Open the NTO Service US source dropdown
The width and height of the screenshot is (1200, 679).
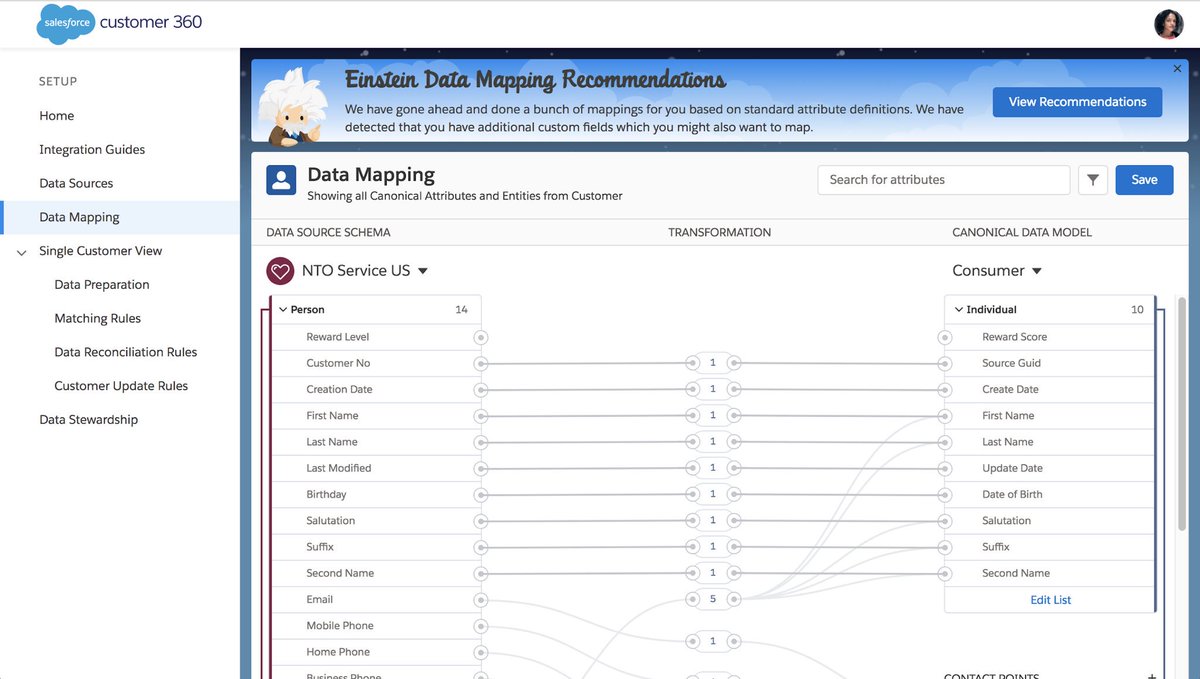pos(423,271)
